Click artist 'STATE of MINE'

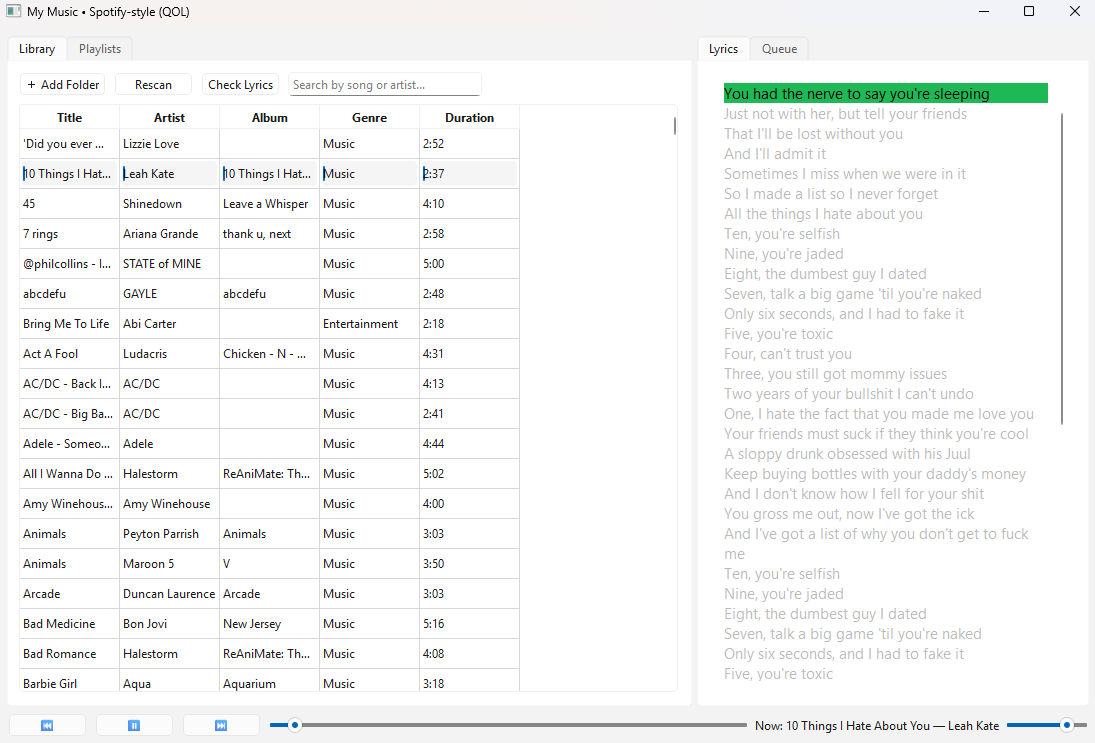click(x=169, y=264)
